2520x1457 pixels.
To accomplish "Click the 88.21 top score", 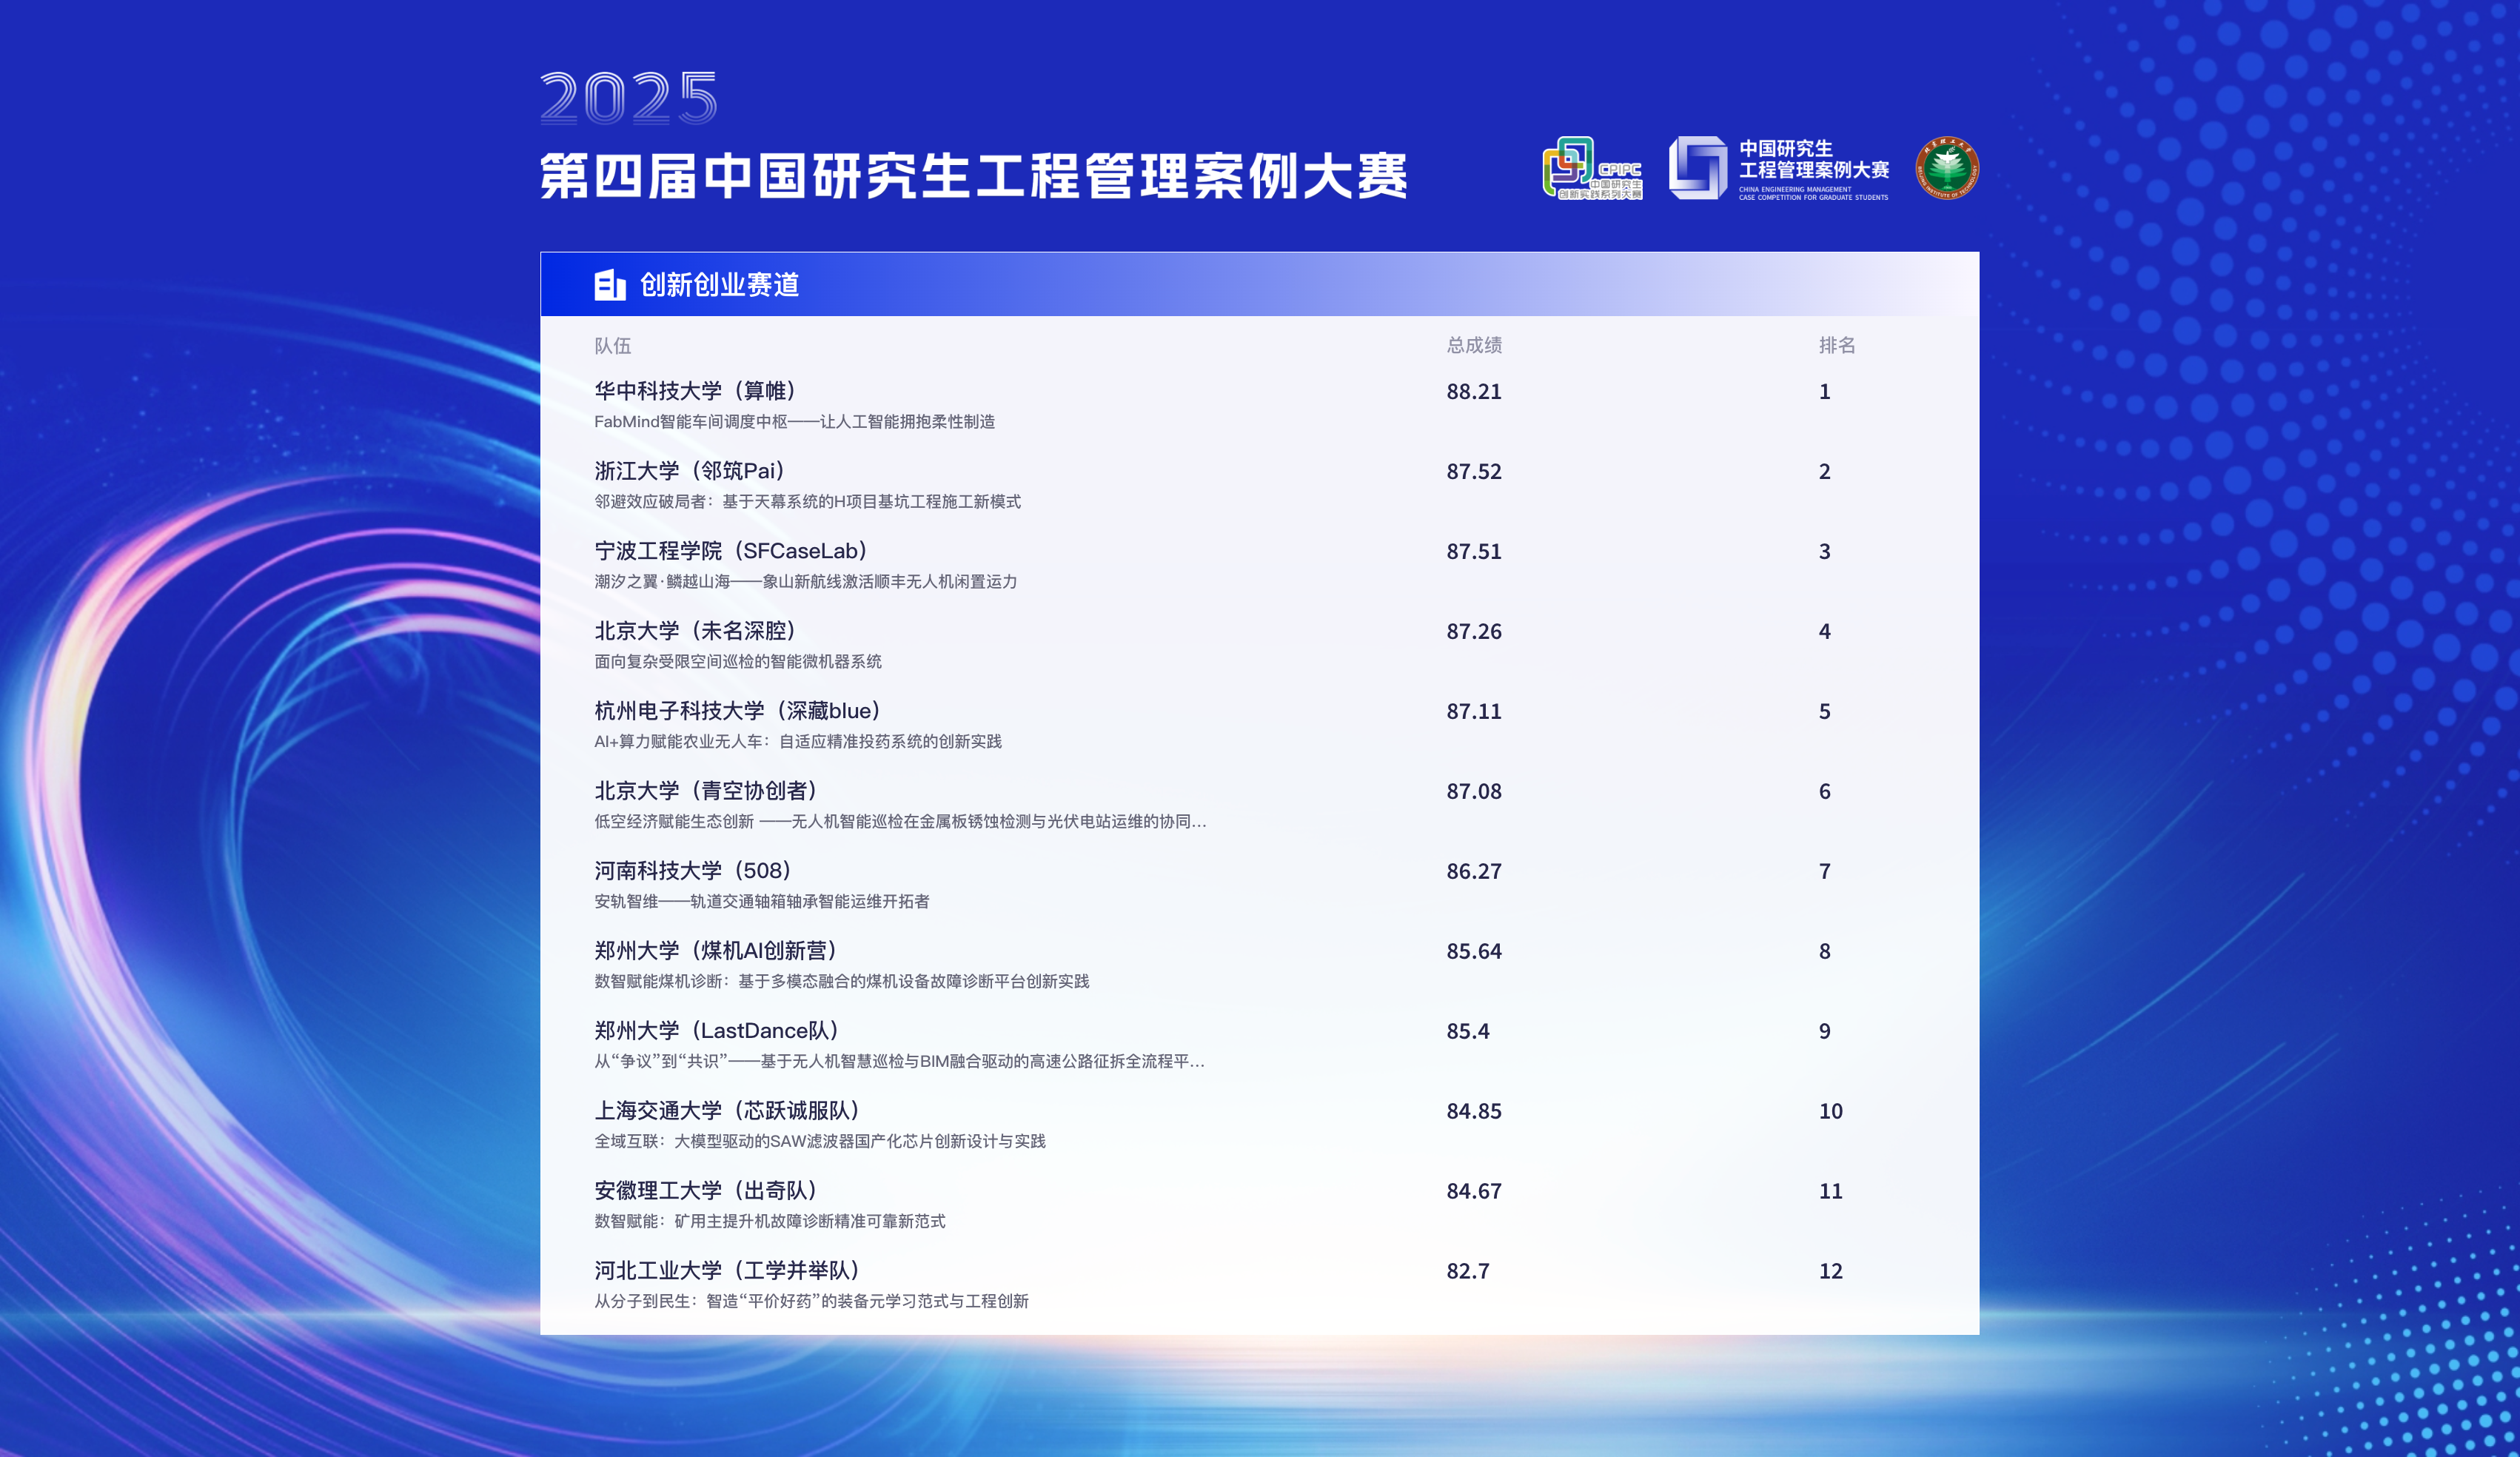I will pyautogui.click(x=1473, y=392).
